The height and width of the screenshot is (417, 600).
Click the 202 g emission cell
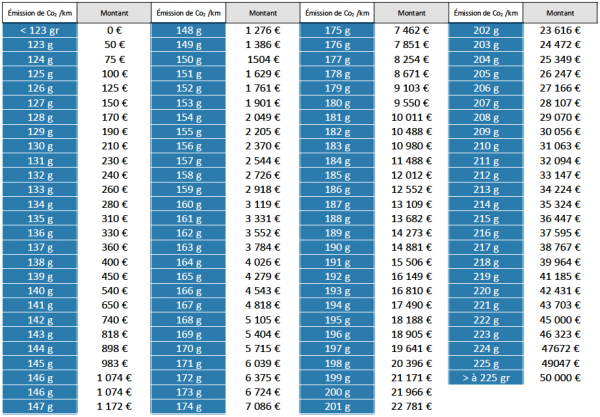coord(485,30)
